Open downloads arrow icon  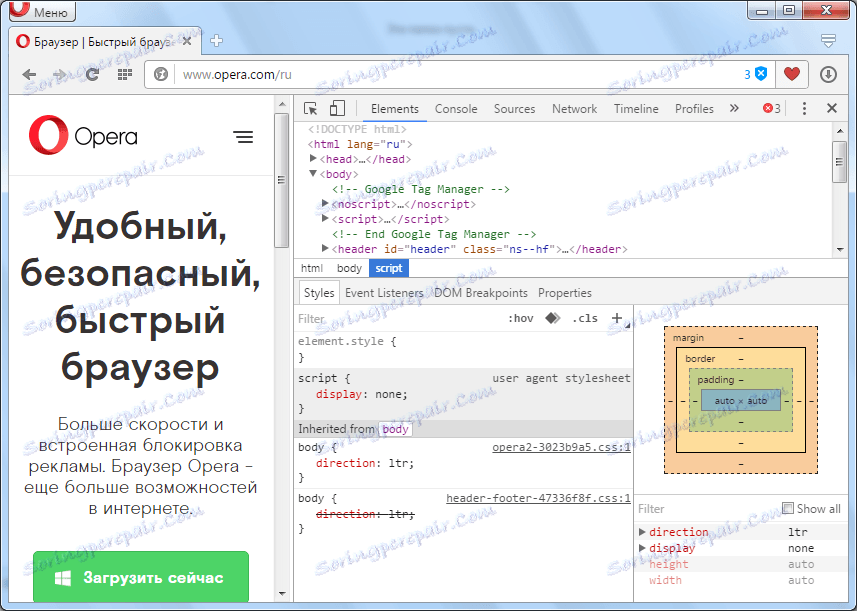coord(828,74)
